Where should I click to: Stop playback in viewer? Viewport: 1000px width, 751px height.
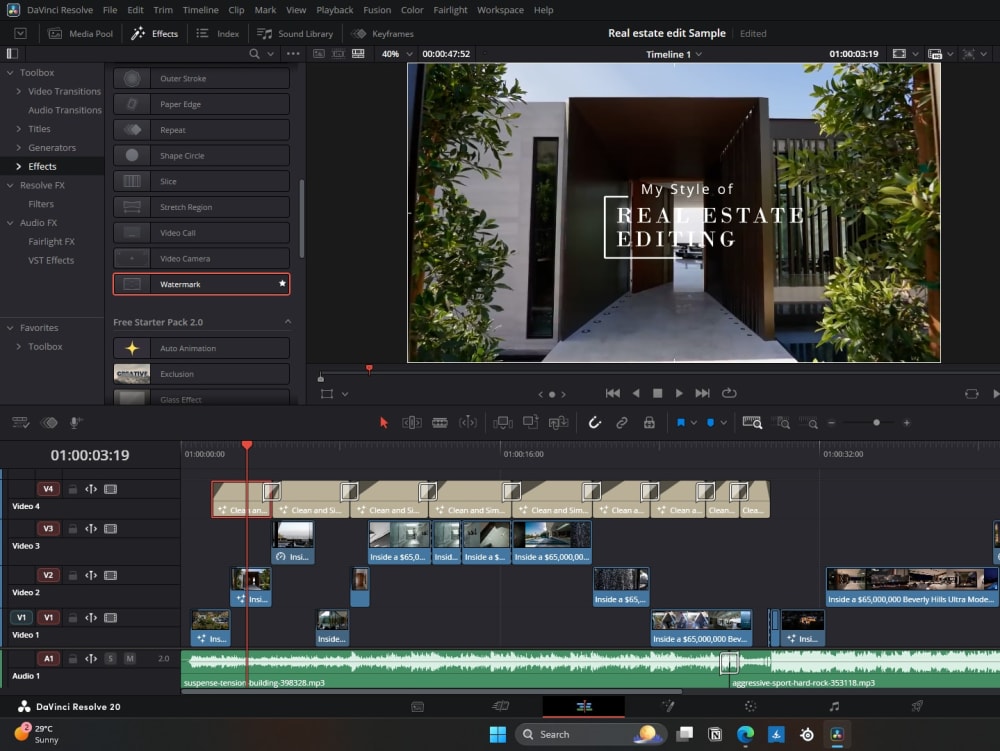pyautogui.click(x=658, y=393)
